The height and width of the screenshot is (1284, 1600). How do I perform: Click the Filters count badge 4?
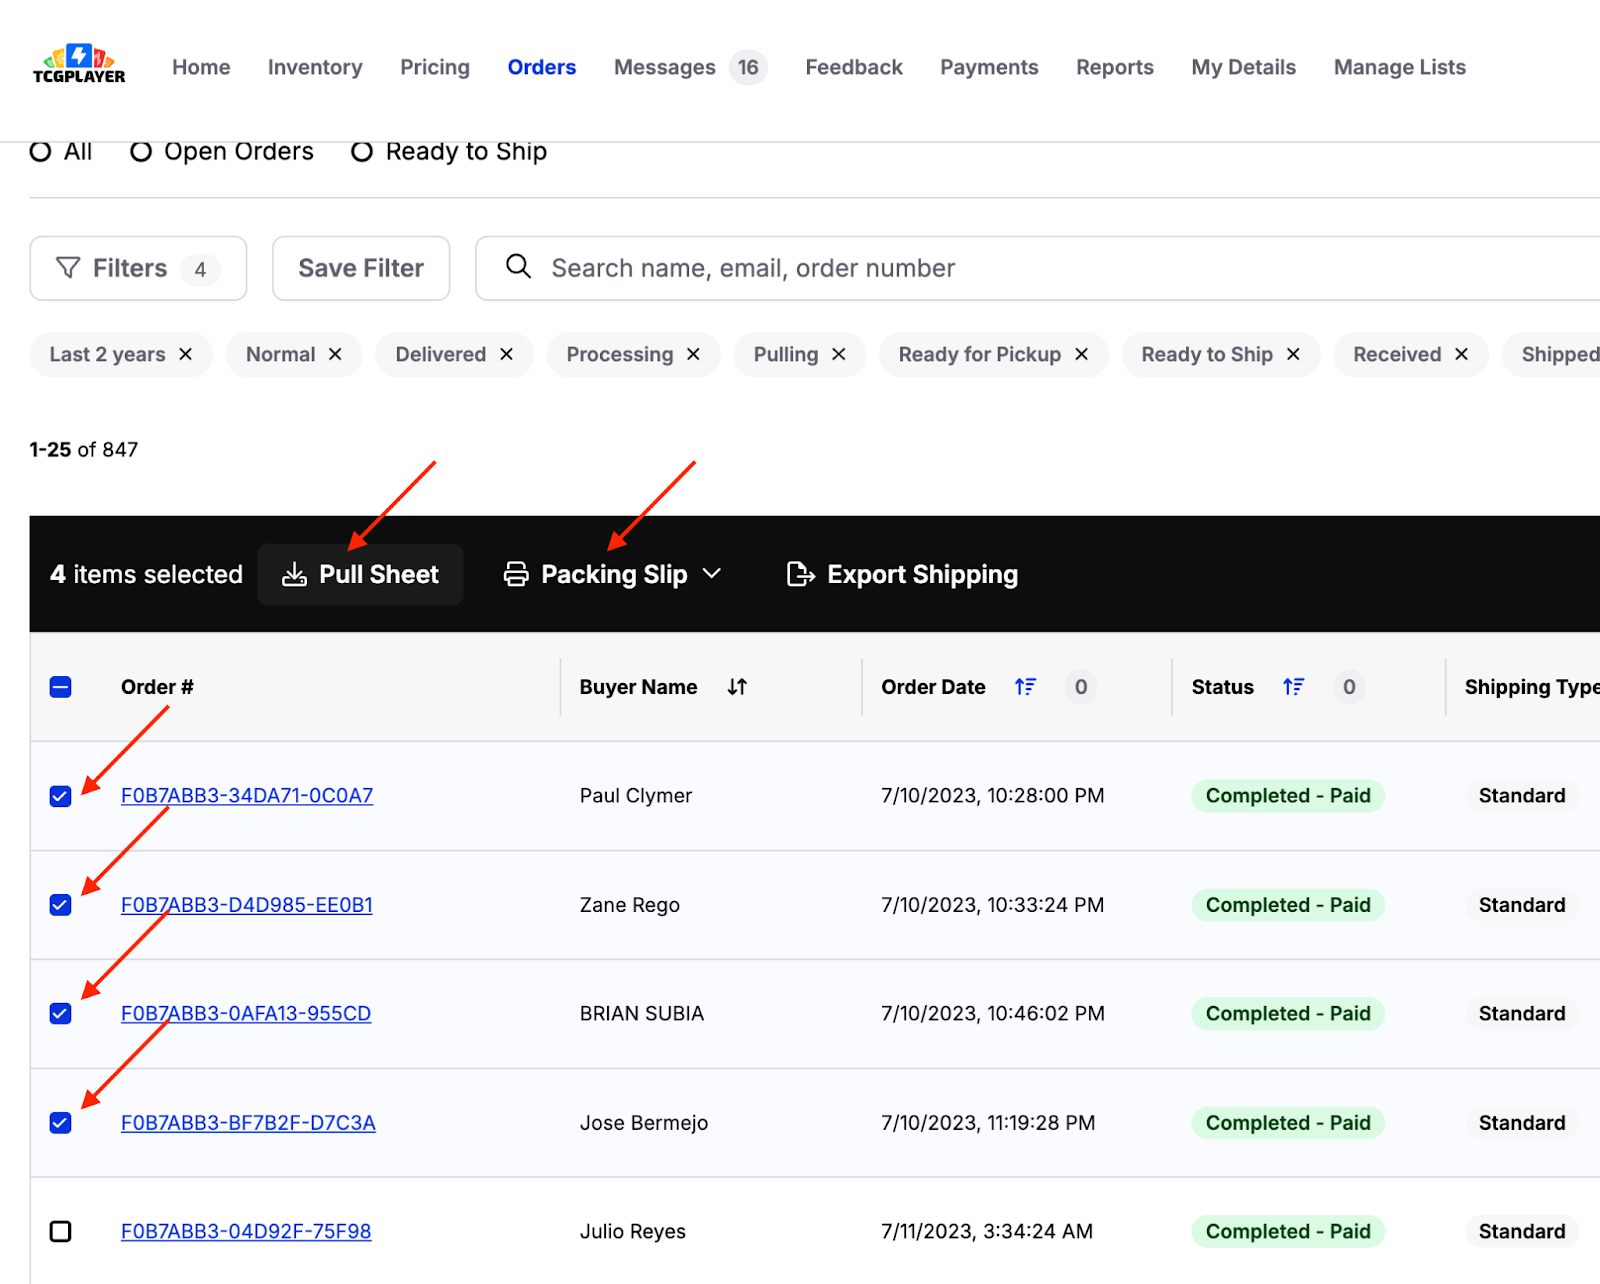point(200,269)
